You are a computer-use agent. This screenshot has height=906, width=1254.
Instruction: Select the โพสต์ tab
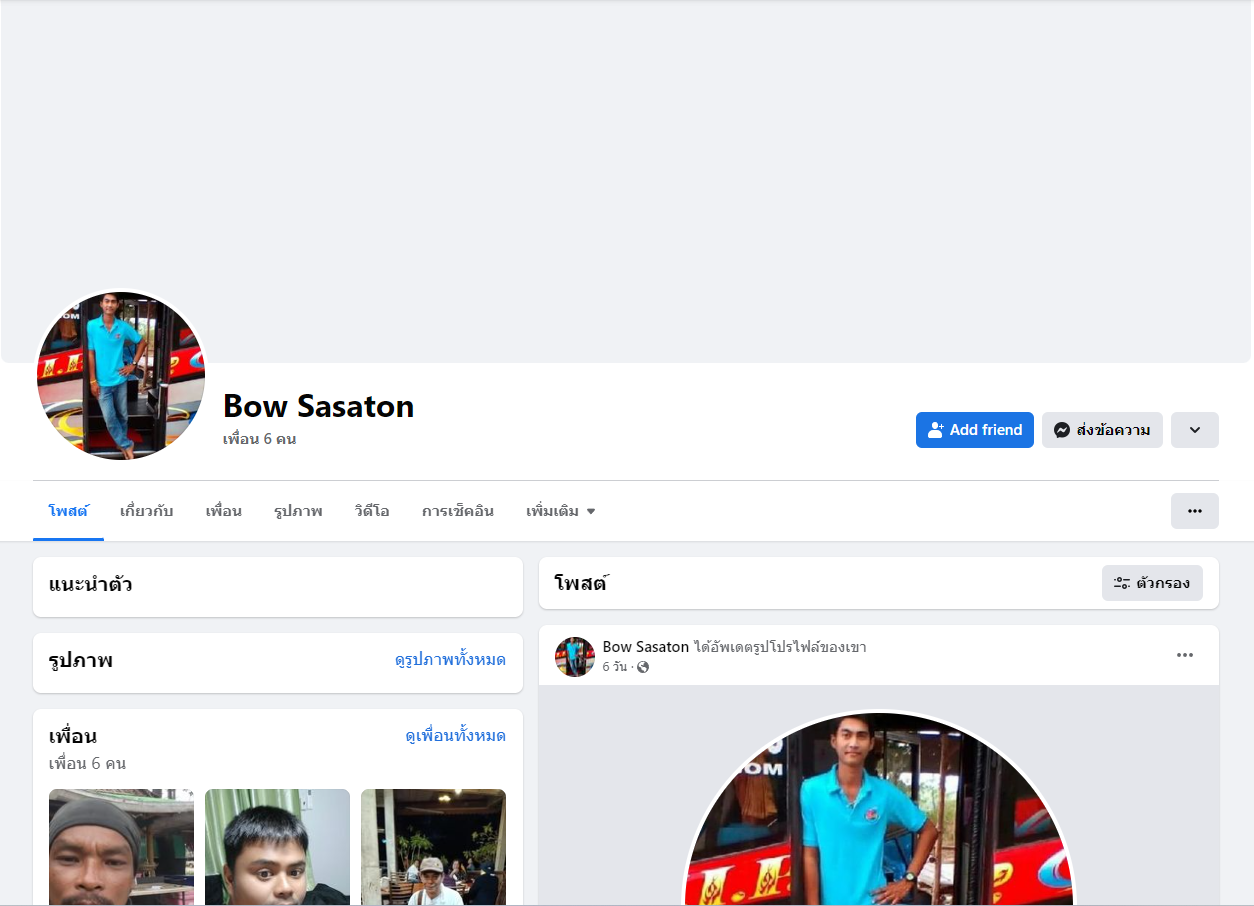click(x=68, y=511)
